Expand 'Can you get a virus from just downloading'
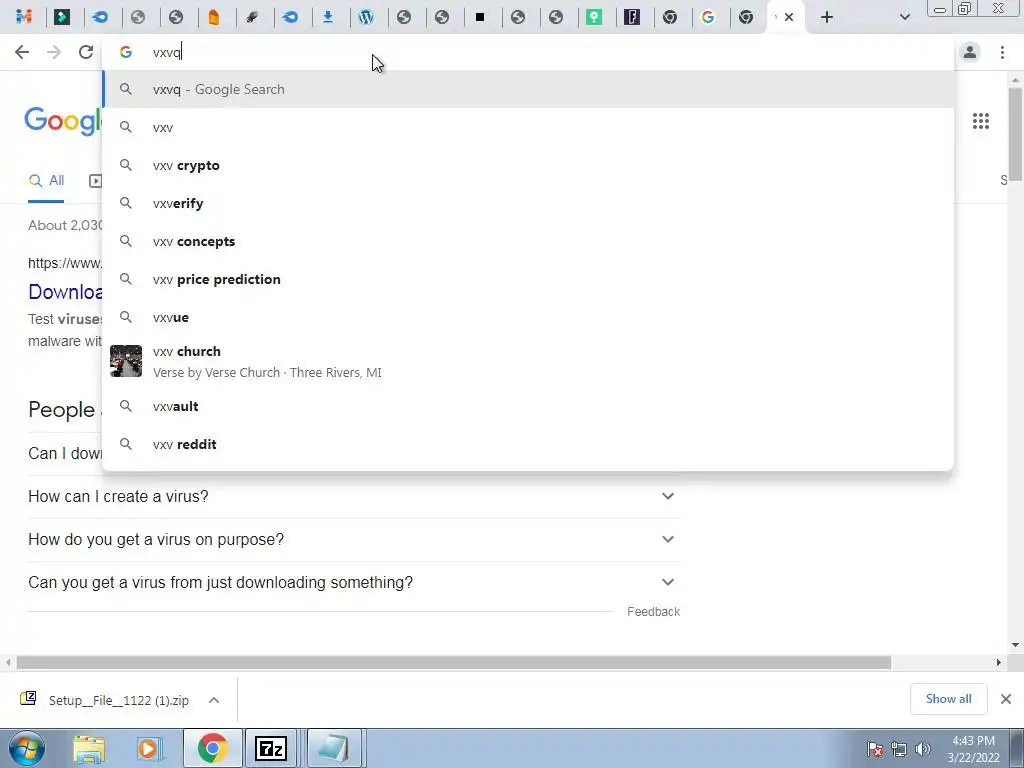The height and width of the screenshot is (768, 1024). (354, 583)
